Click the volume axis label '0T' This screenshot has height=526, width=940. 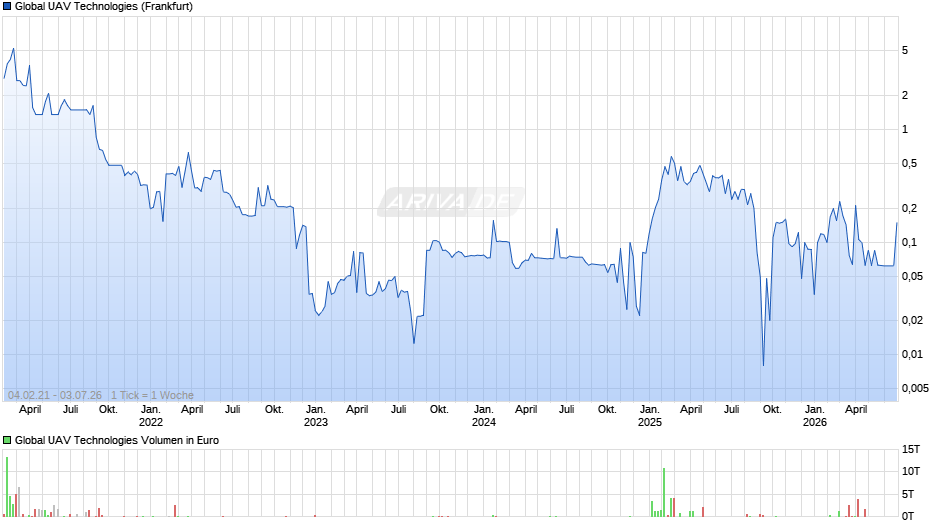(x=908, y=516)
